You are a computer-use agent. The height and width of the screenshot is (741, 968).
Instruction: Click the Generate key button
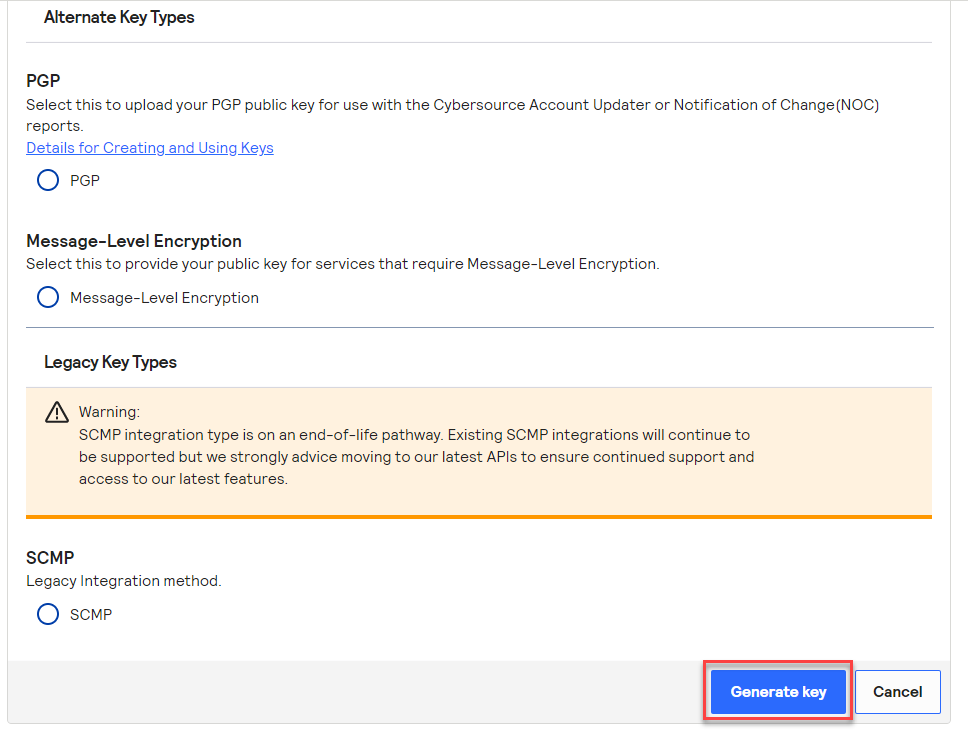pyautogui.click(x=777, y=691)
